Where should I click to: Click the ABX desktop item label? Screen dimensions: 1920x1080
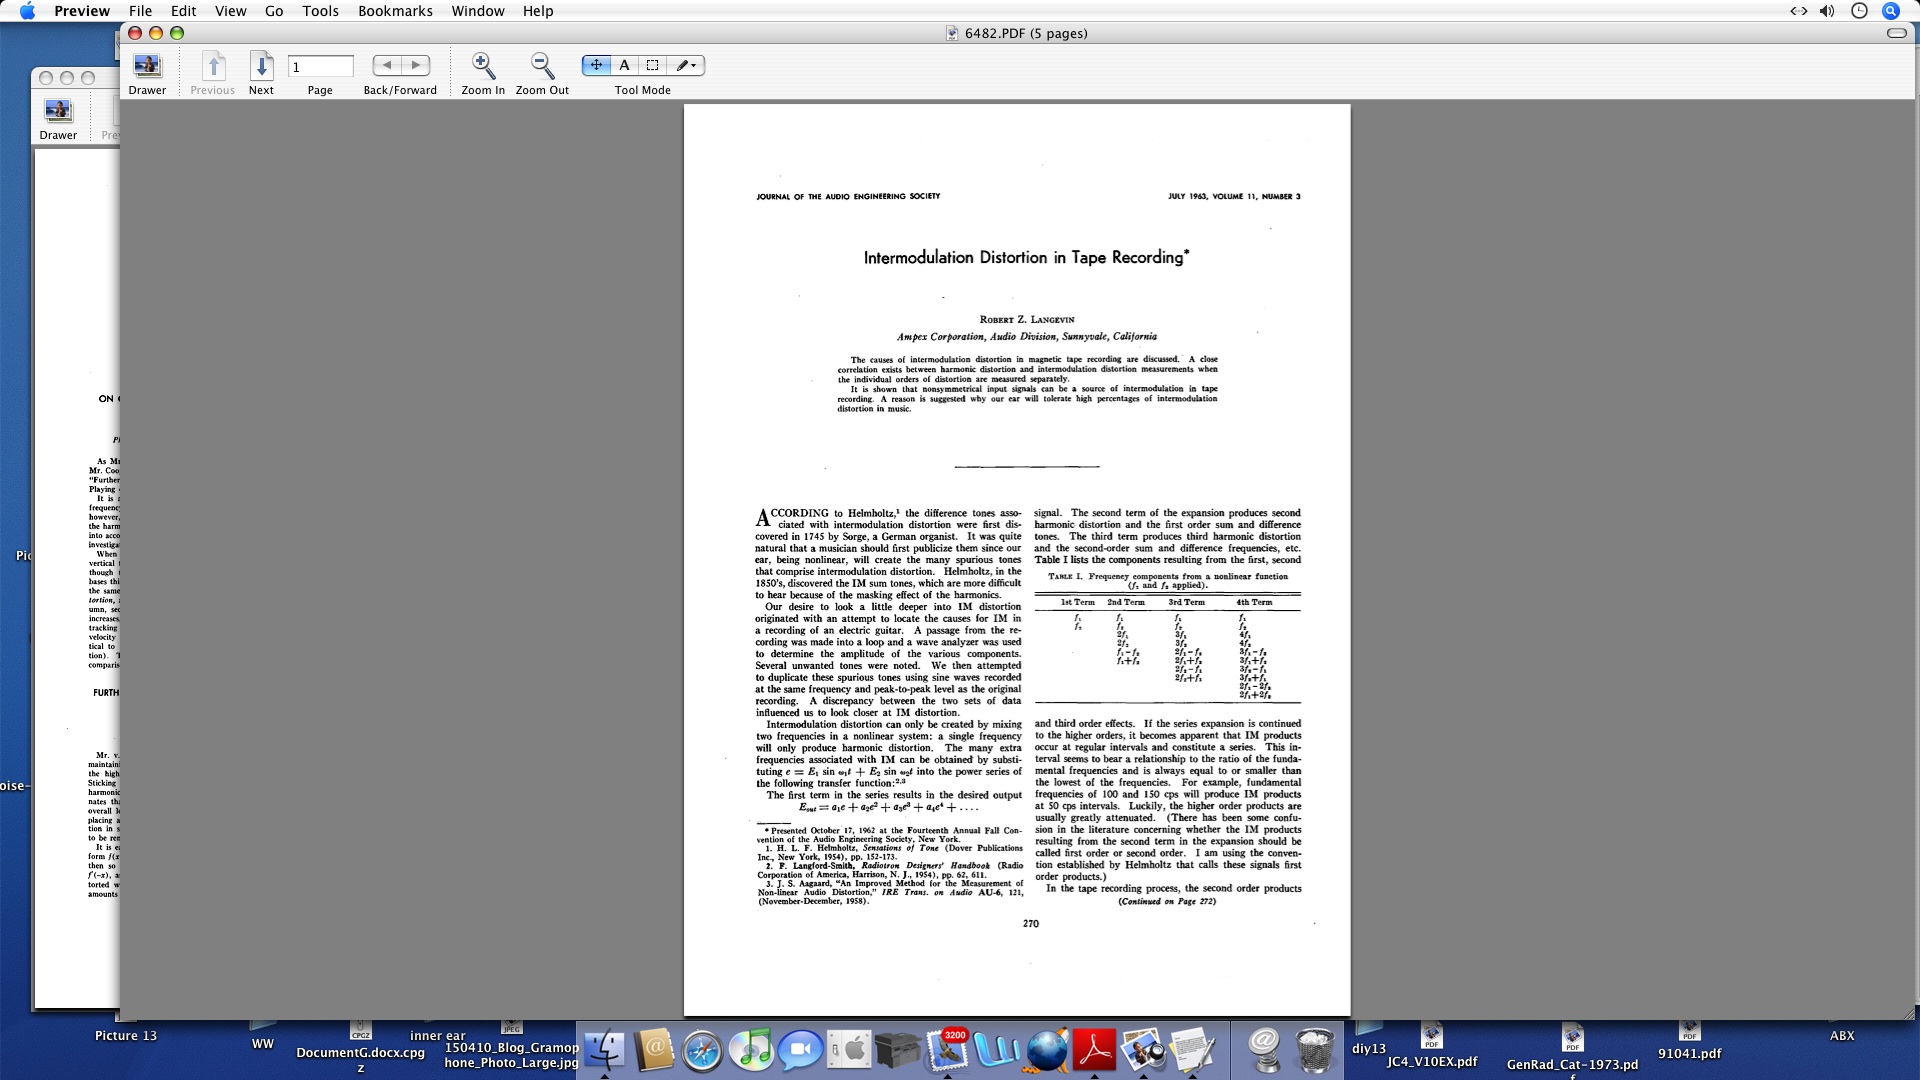1842,1036
